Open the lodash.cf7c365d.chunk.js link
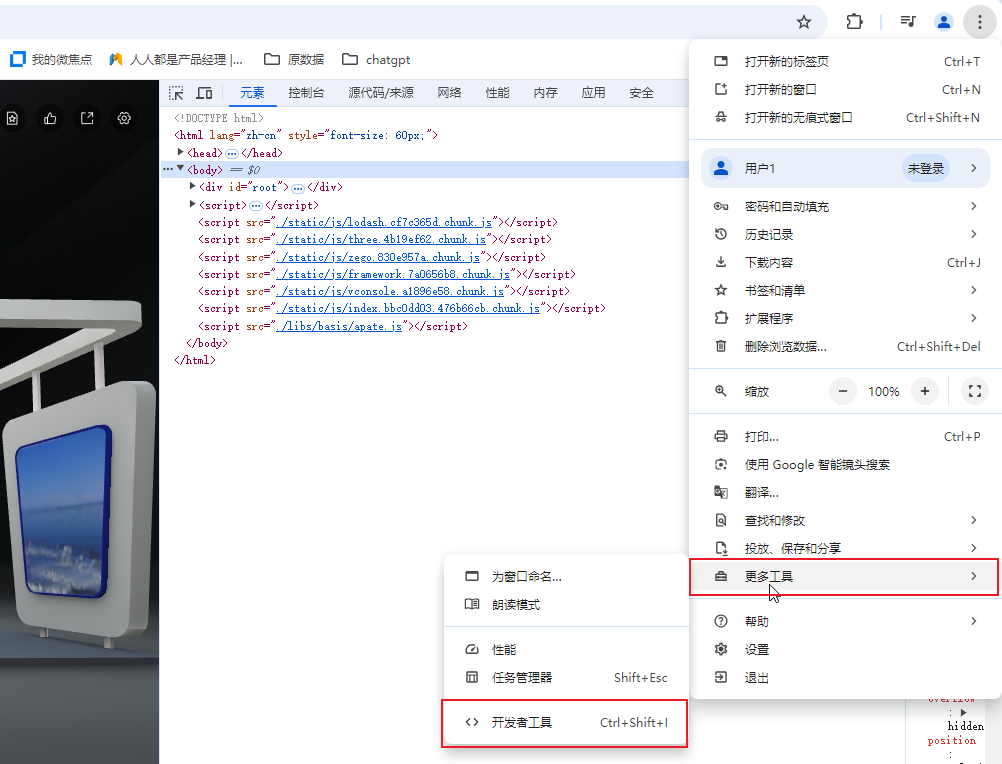This screenshot has width=1002, height=764. (x=385, y=222)
